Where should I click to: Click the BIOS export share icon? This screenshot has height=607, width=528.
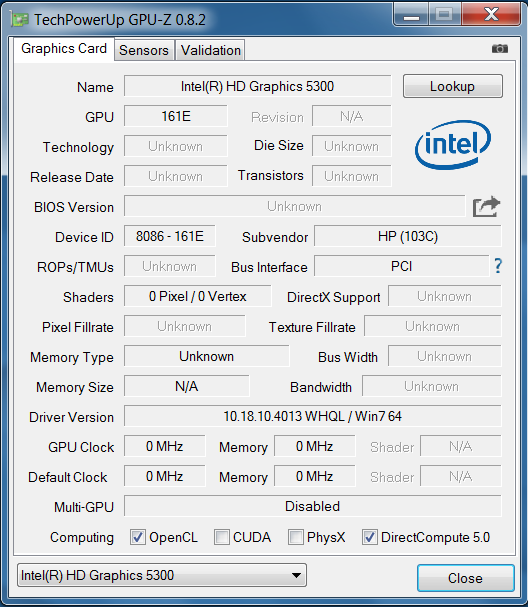486,207
